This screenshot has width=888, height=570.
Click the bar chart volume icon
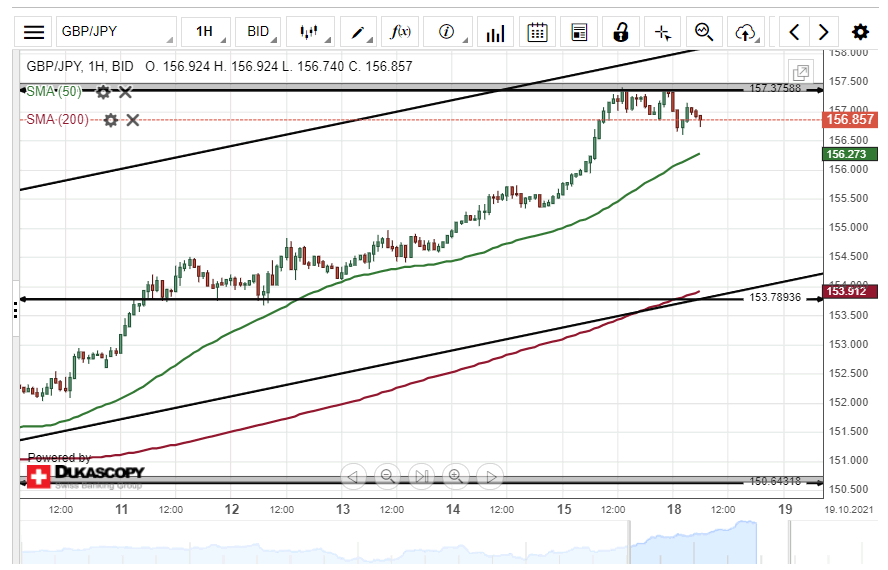point(496,32)
